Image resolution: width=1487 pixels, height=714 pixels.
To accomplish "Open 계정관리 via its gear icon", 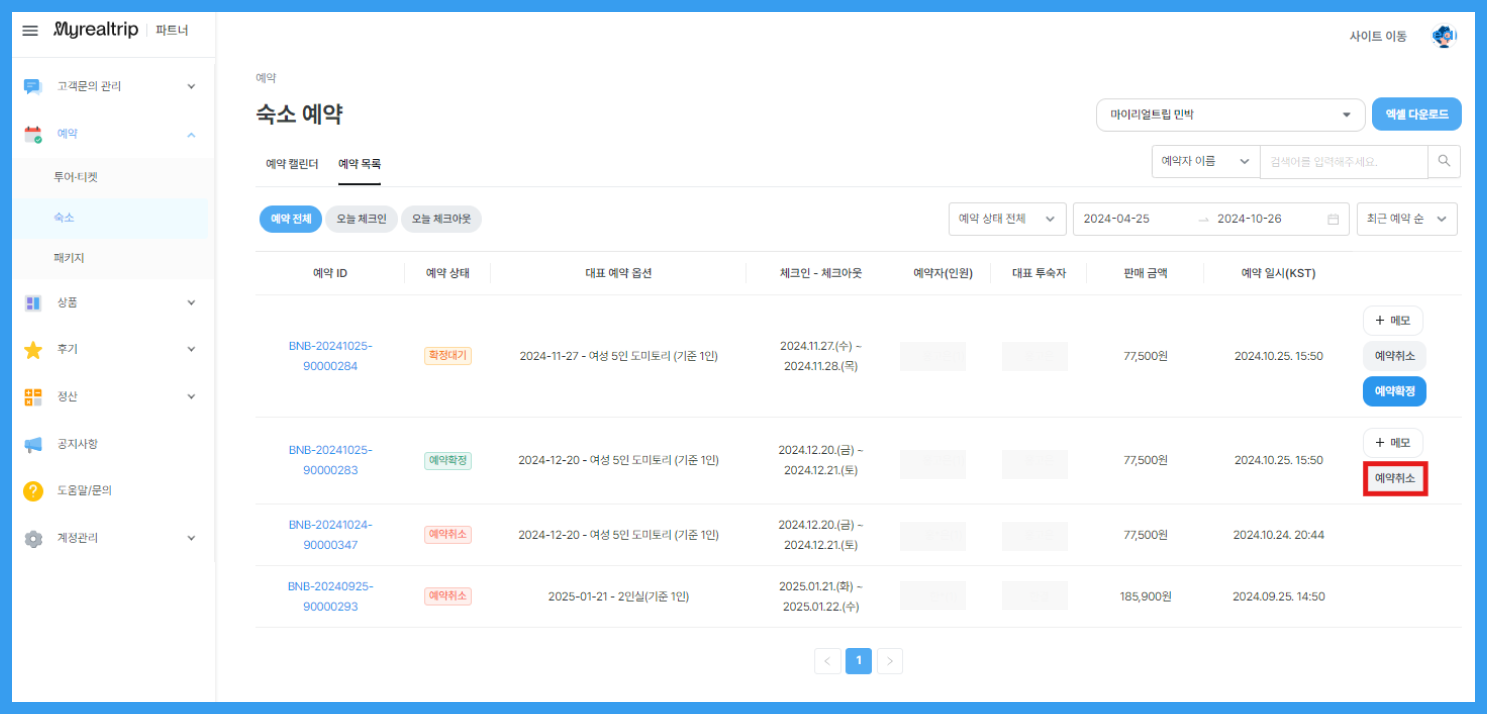I will (31, 537).
